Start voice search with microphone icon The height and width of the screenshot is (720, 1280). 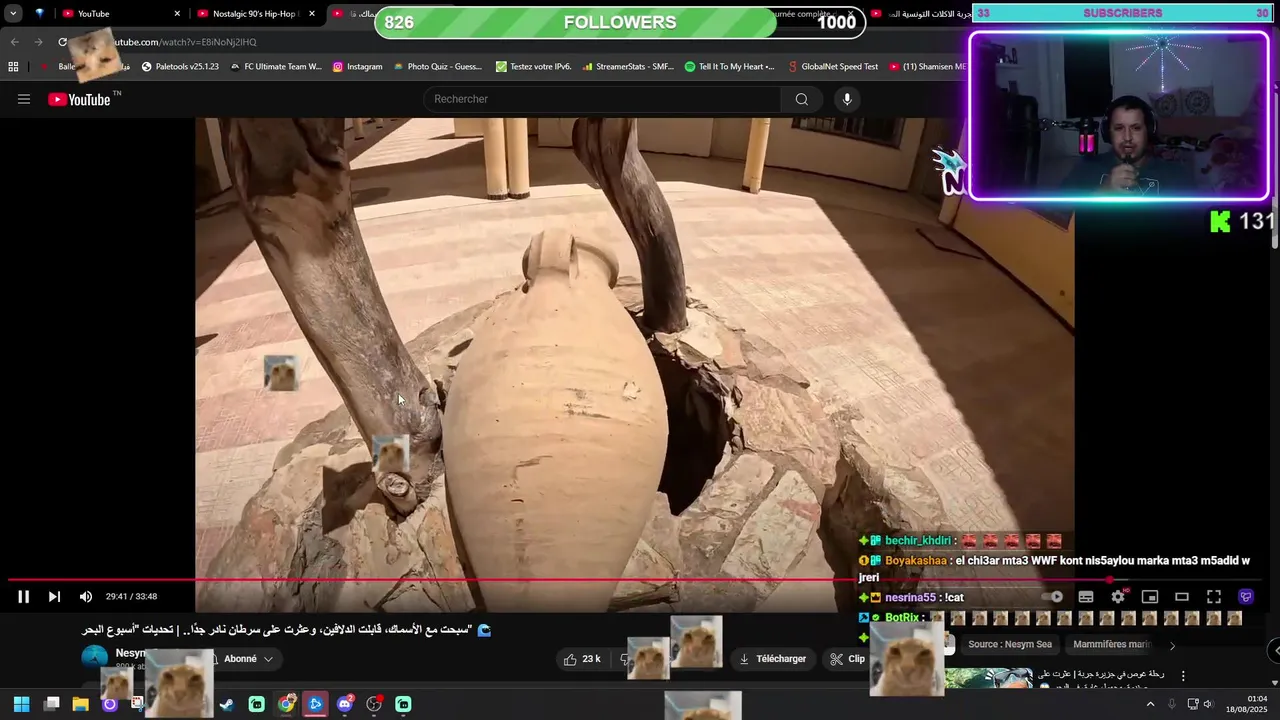847,99
